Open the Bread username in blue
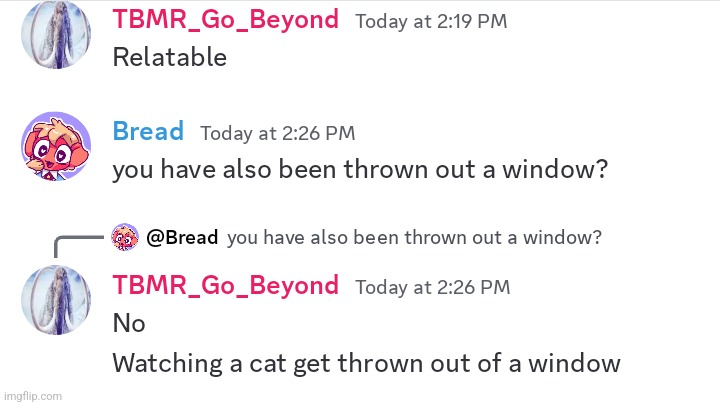720x405 pixels. (148, 131)
